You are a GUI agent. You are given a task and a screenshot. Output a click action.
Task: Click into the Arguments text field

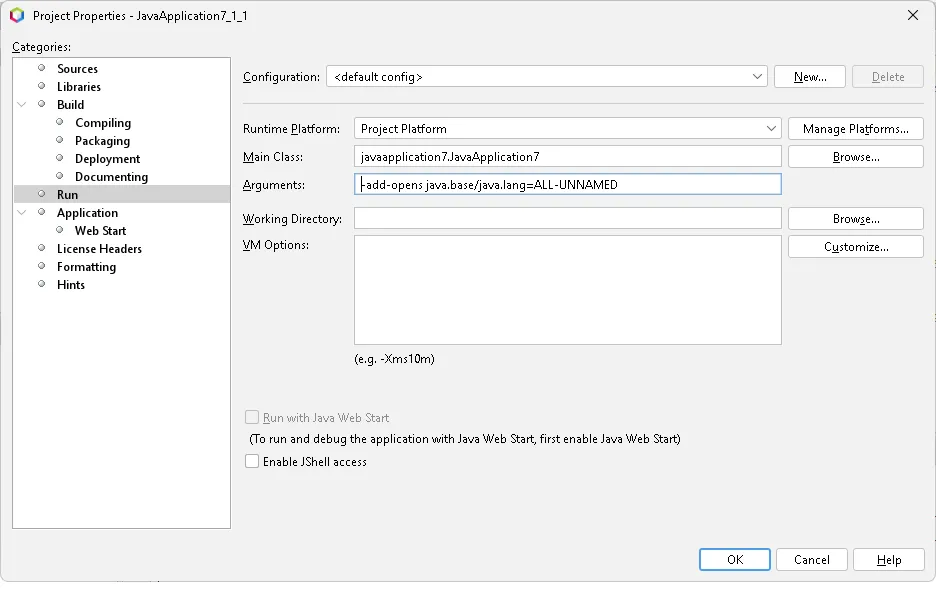[x=567, y=185]
